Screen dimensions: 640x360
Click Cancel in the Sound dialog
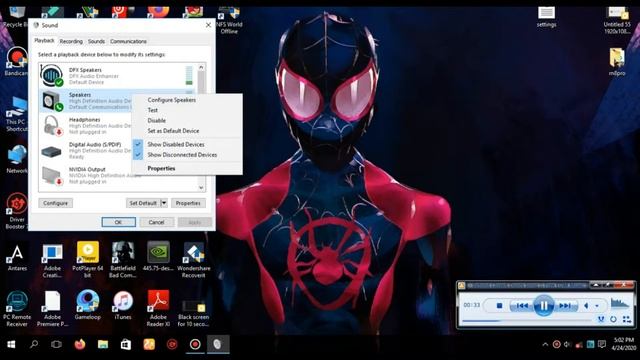157,222
